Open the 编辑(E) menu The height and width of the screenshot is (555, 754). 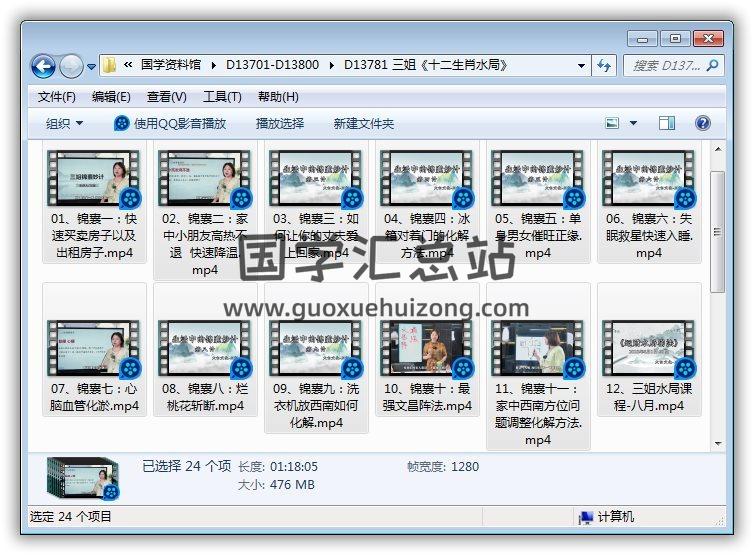tap(111, 97)
